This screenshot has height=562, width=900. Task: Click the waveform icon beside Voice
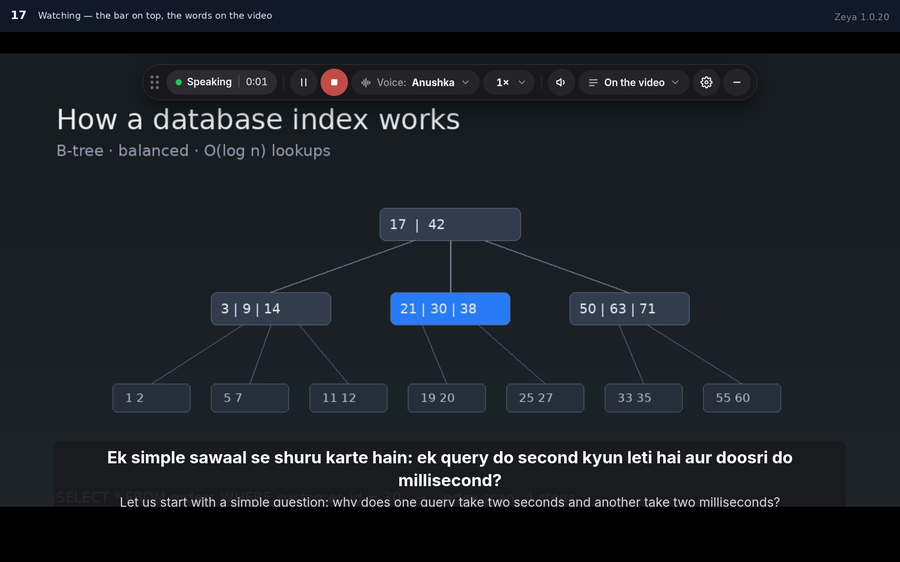[366, 82]
